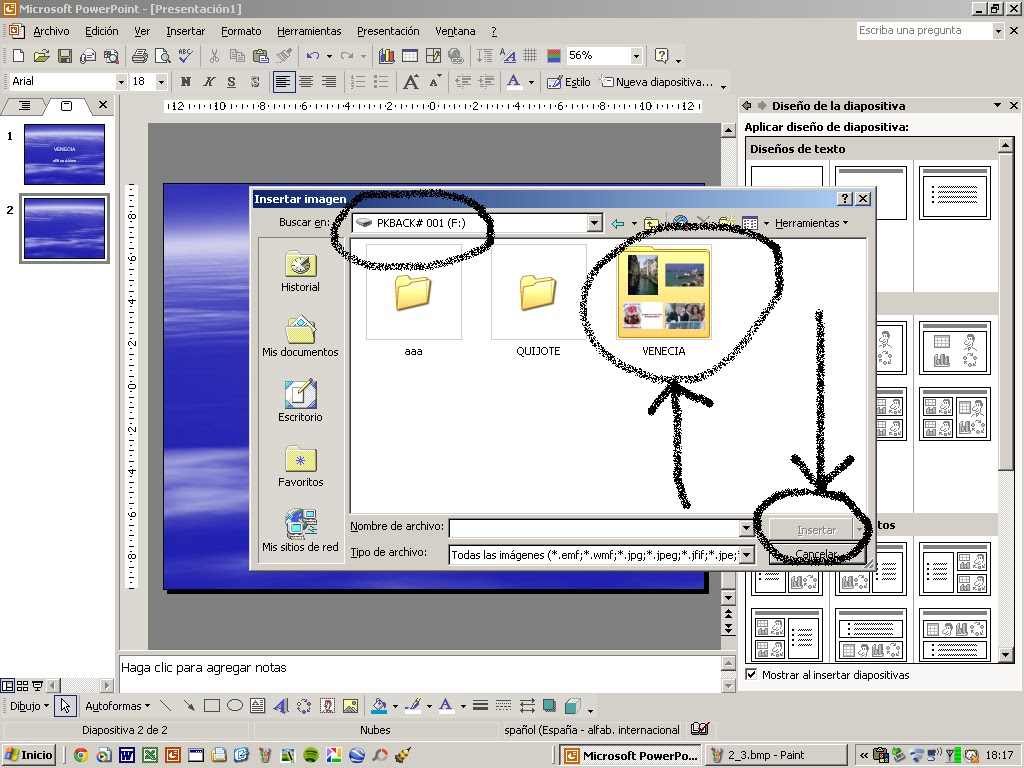Click the New presentation icon
The width and height of the screenshot is (1024, 768).
(x=18, y=56)
